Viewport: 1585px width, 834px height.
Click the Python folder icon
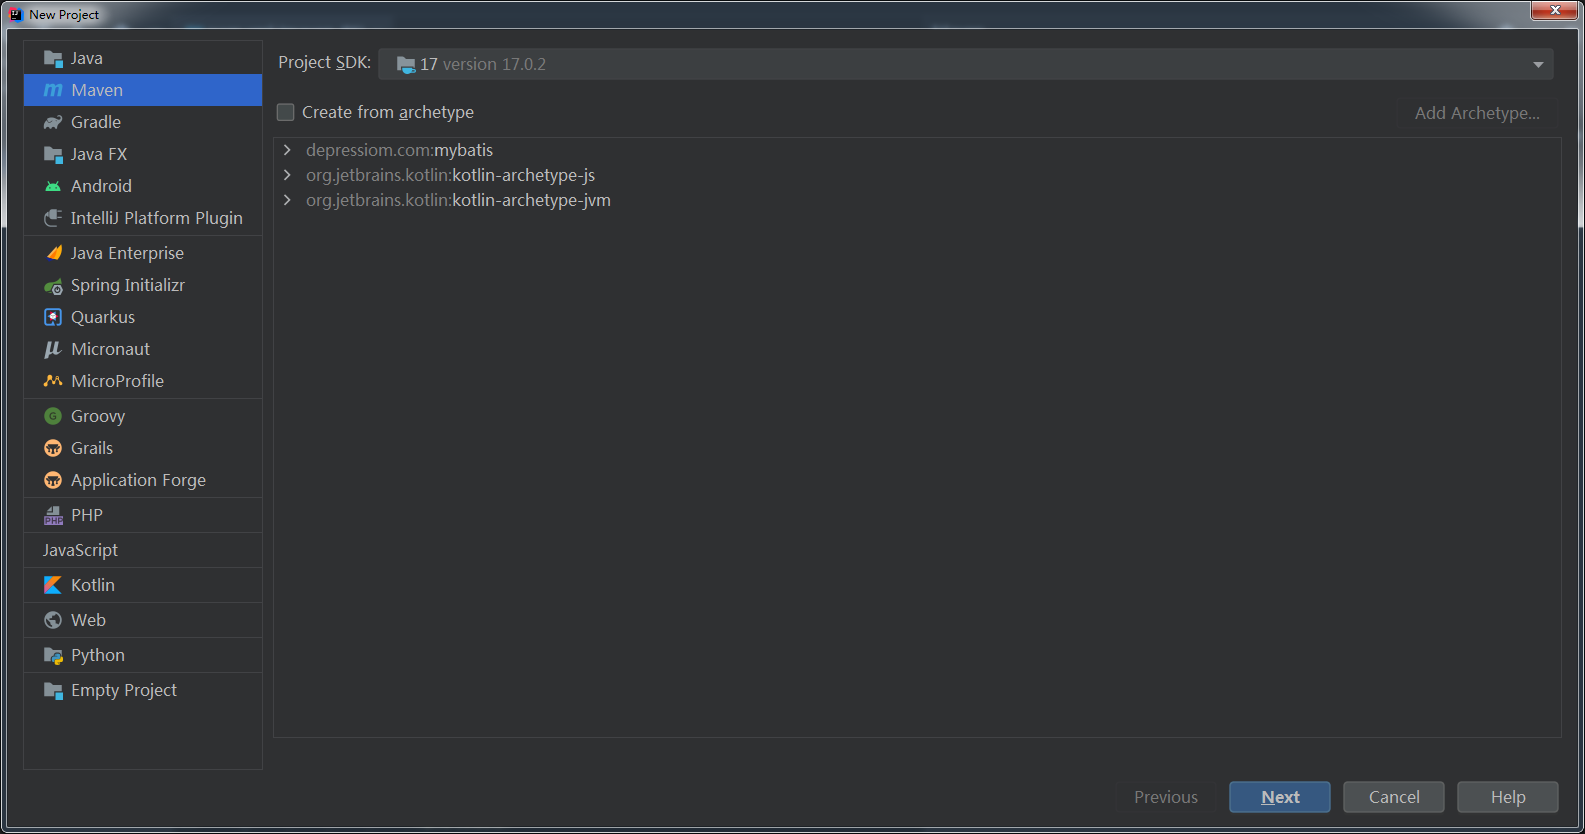pos(53,655)
